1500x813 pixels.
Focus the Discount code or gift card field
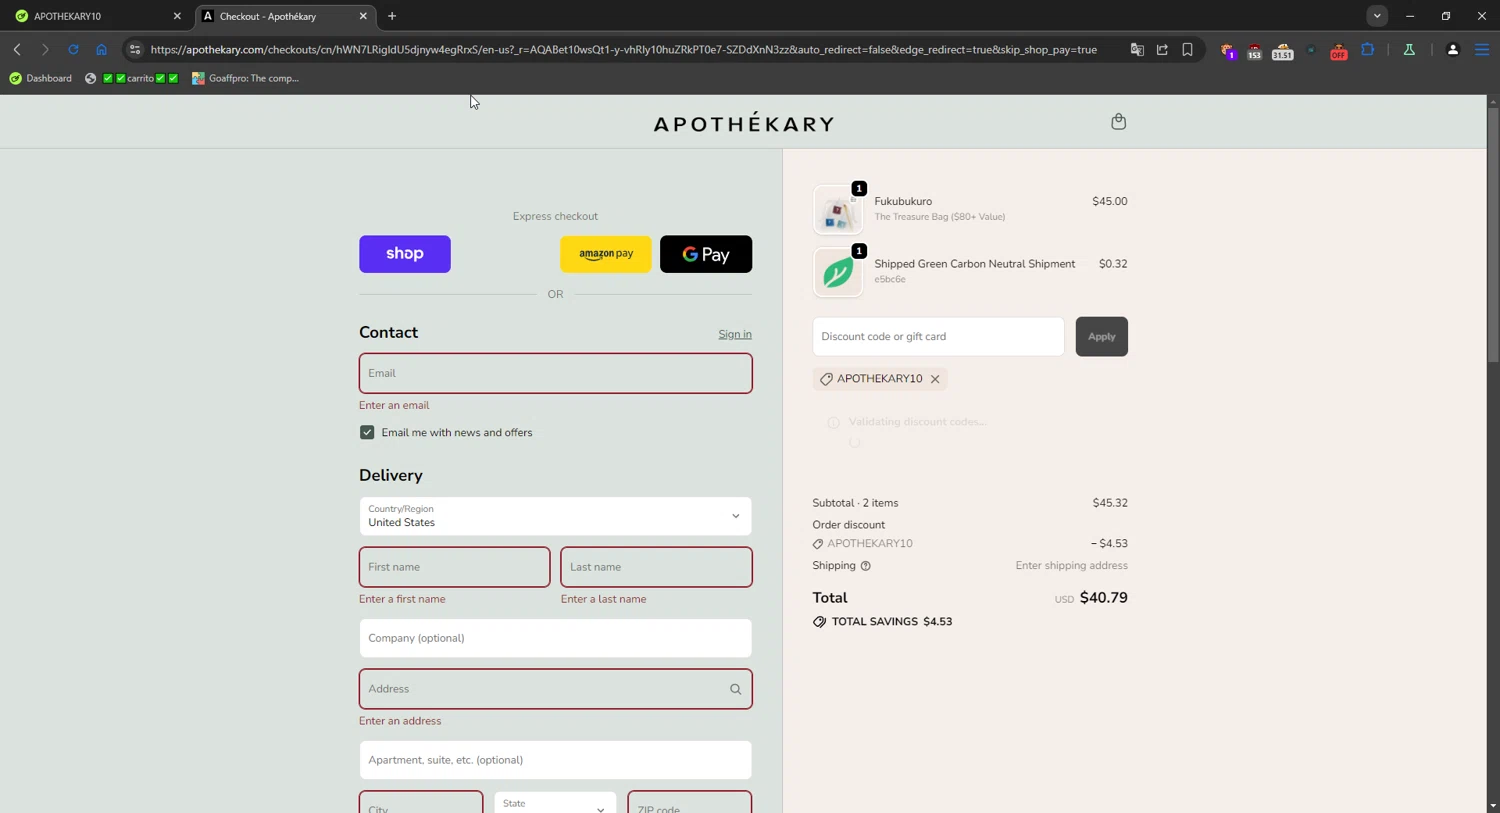(x=938, y=336)
